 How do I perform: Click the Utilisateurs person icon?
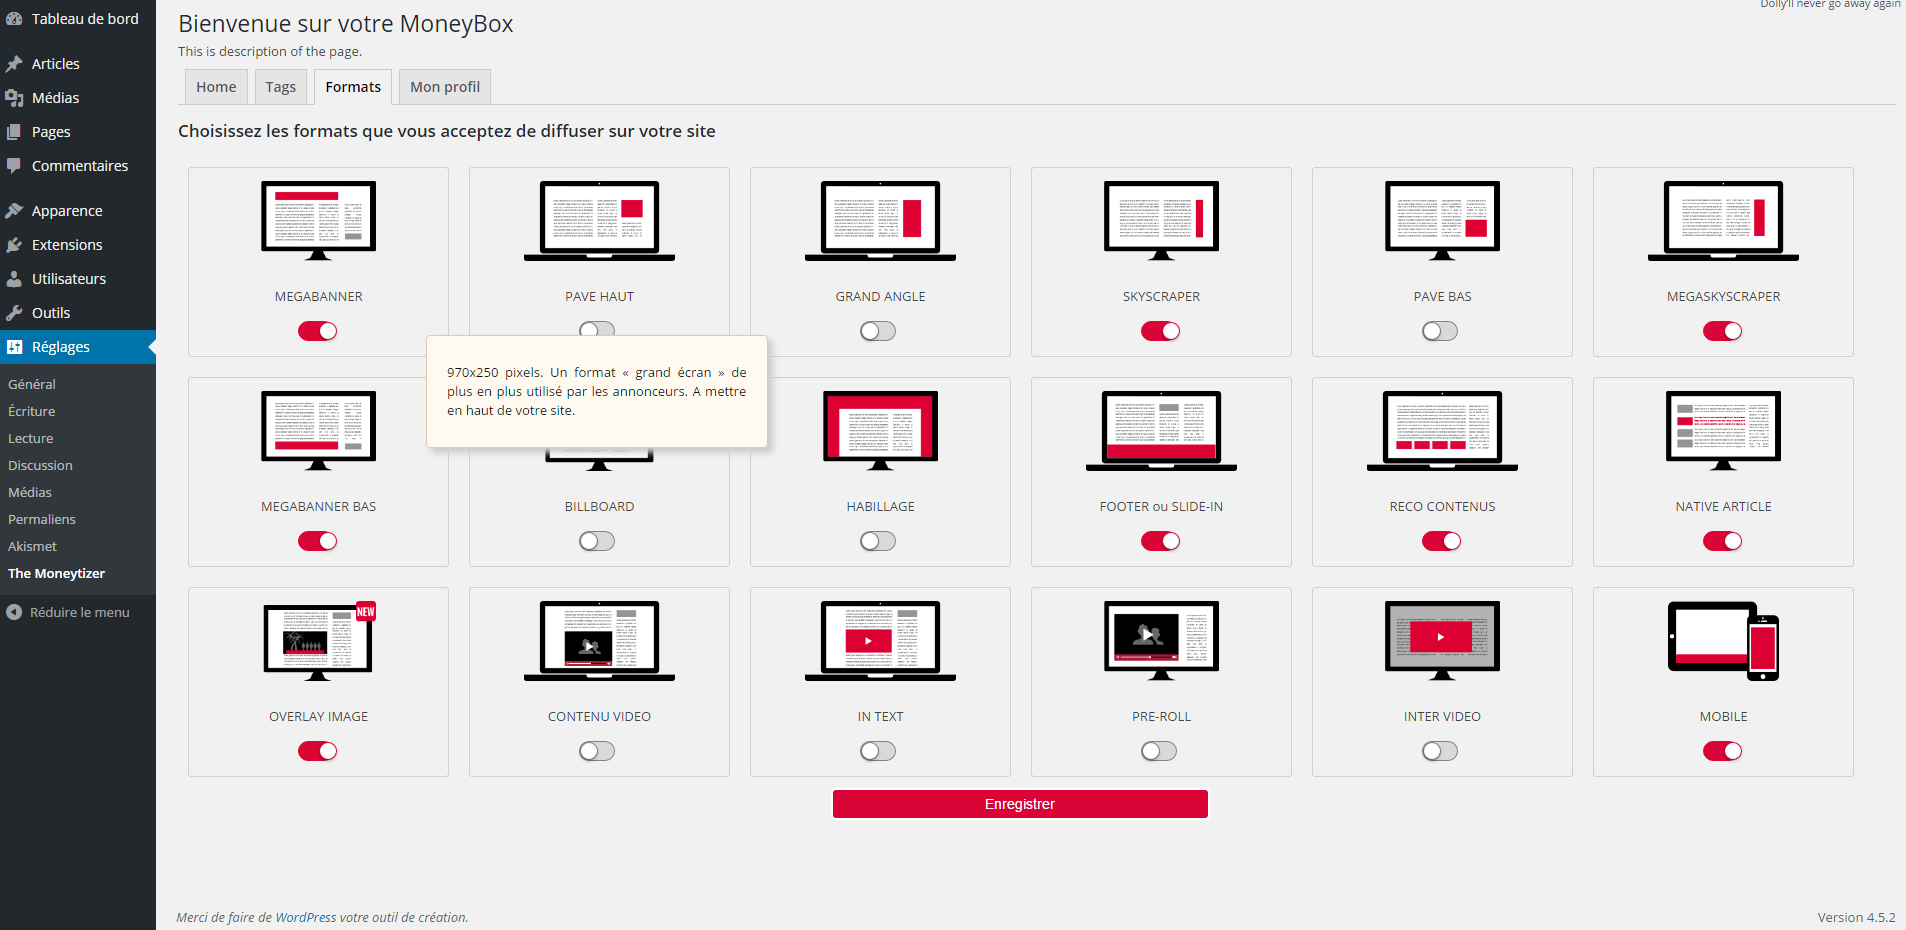(14, 279)
